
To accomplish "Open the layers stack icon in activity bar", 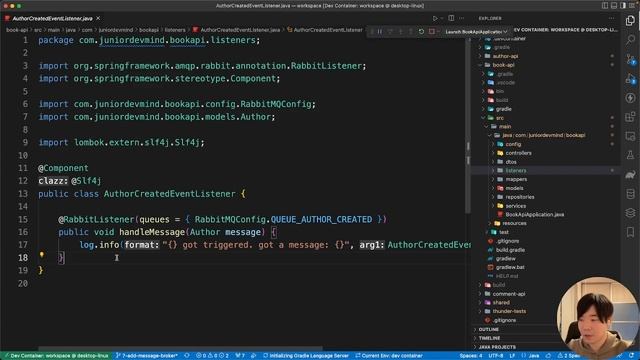I will tap(631, 213).
